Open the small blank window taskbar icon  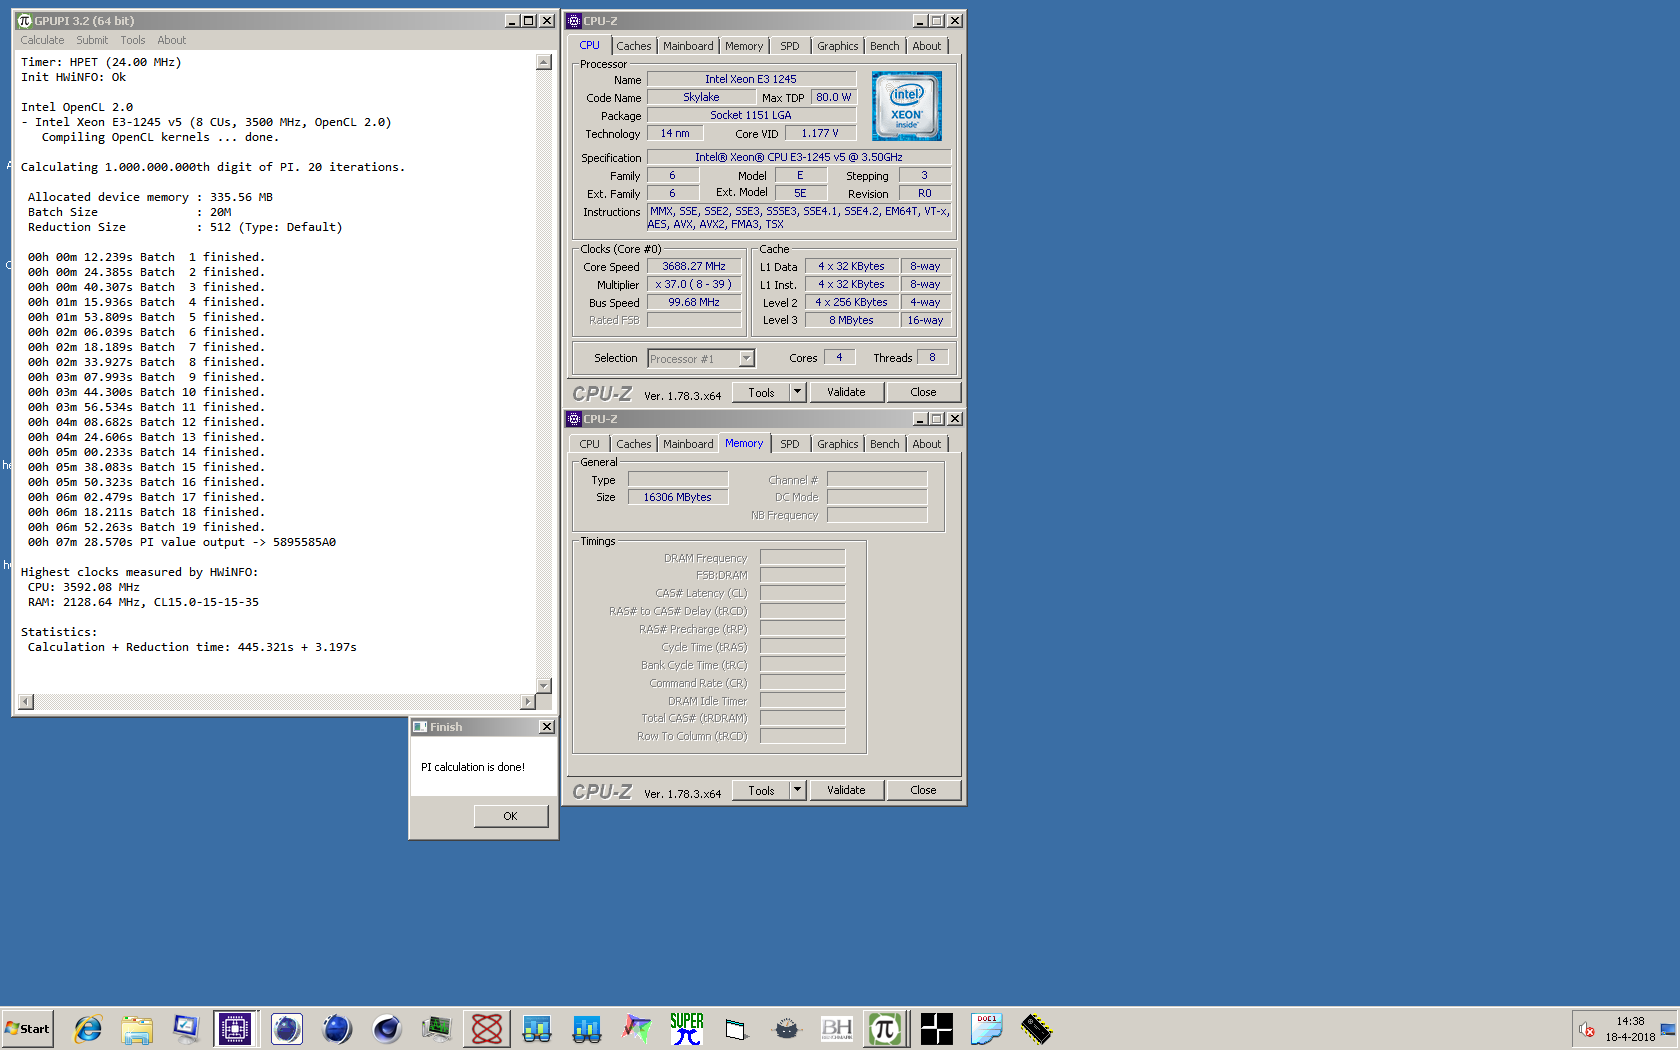click(x=736, y=1028)
